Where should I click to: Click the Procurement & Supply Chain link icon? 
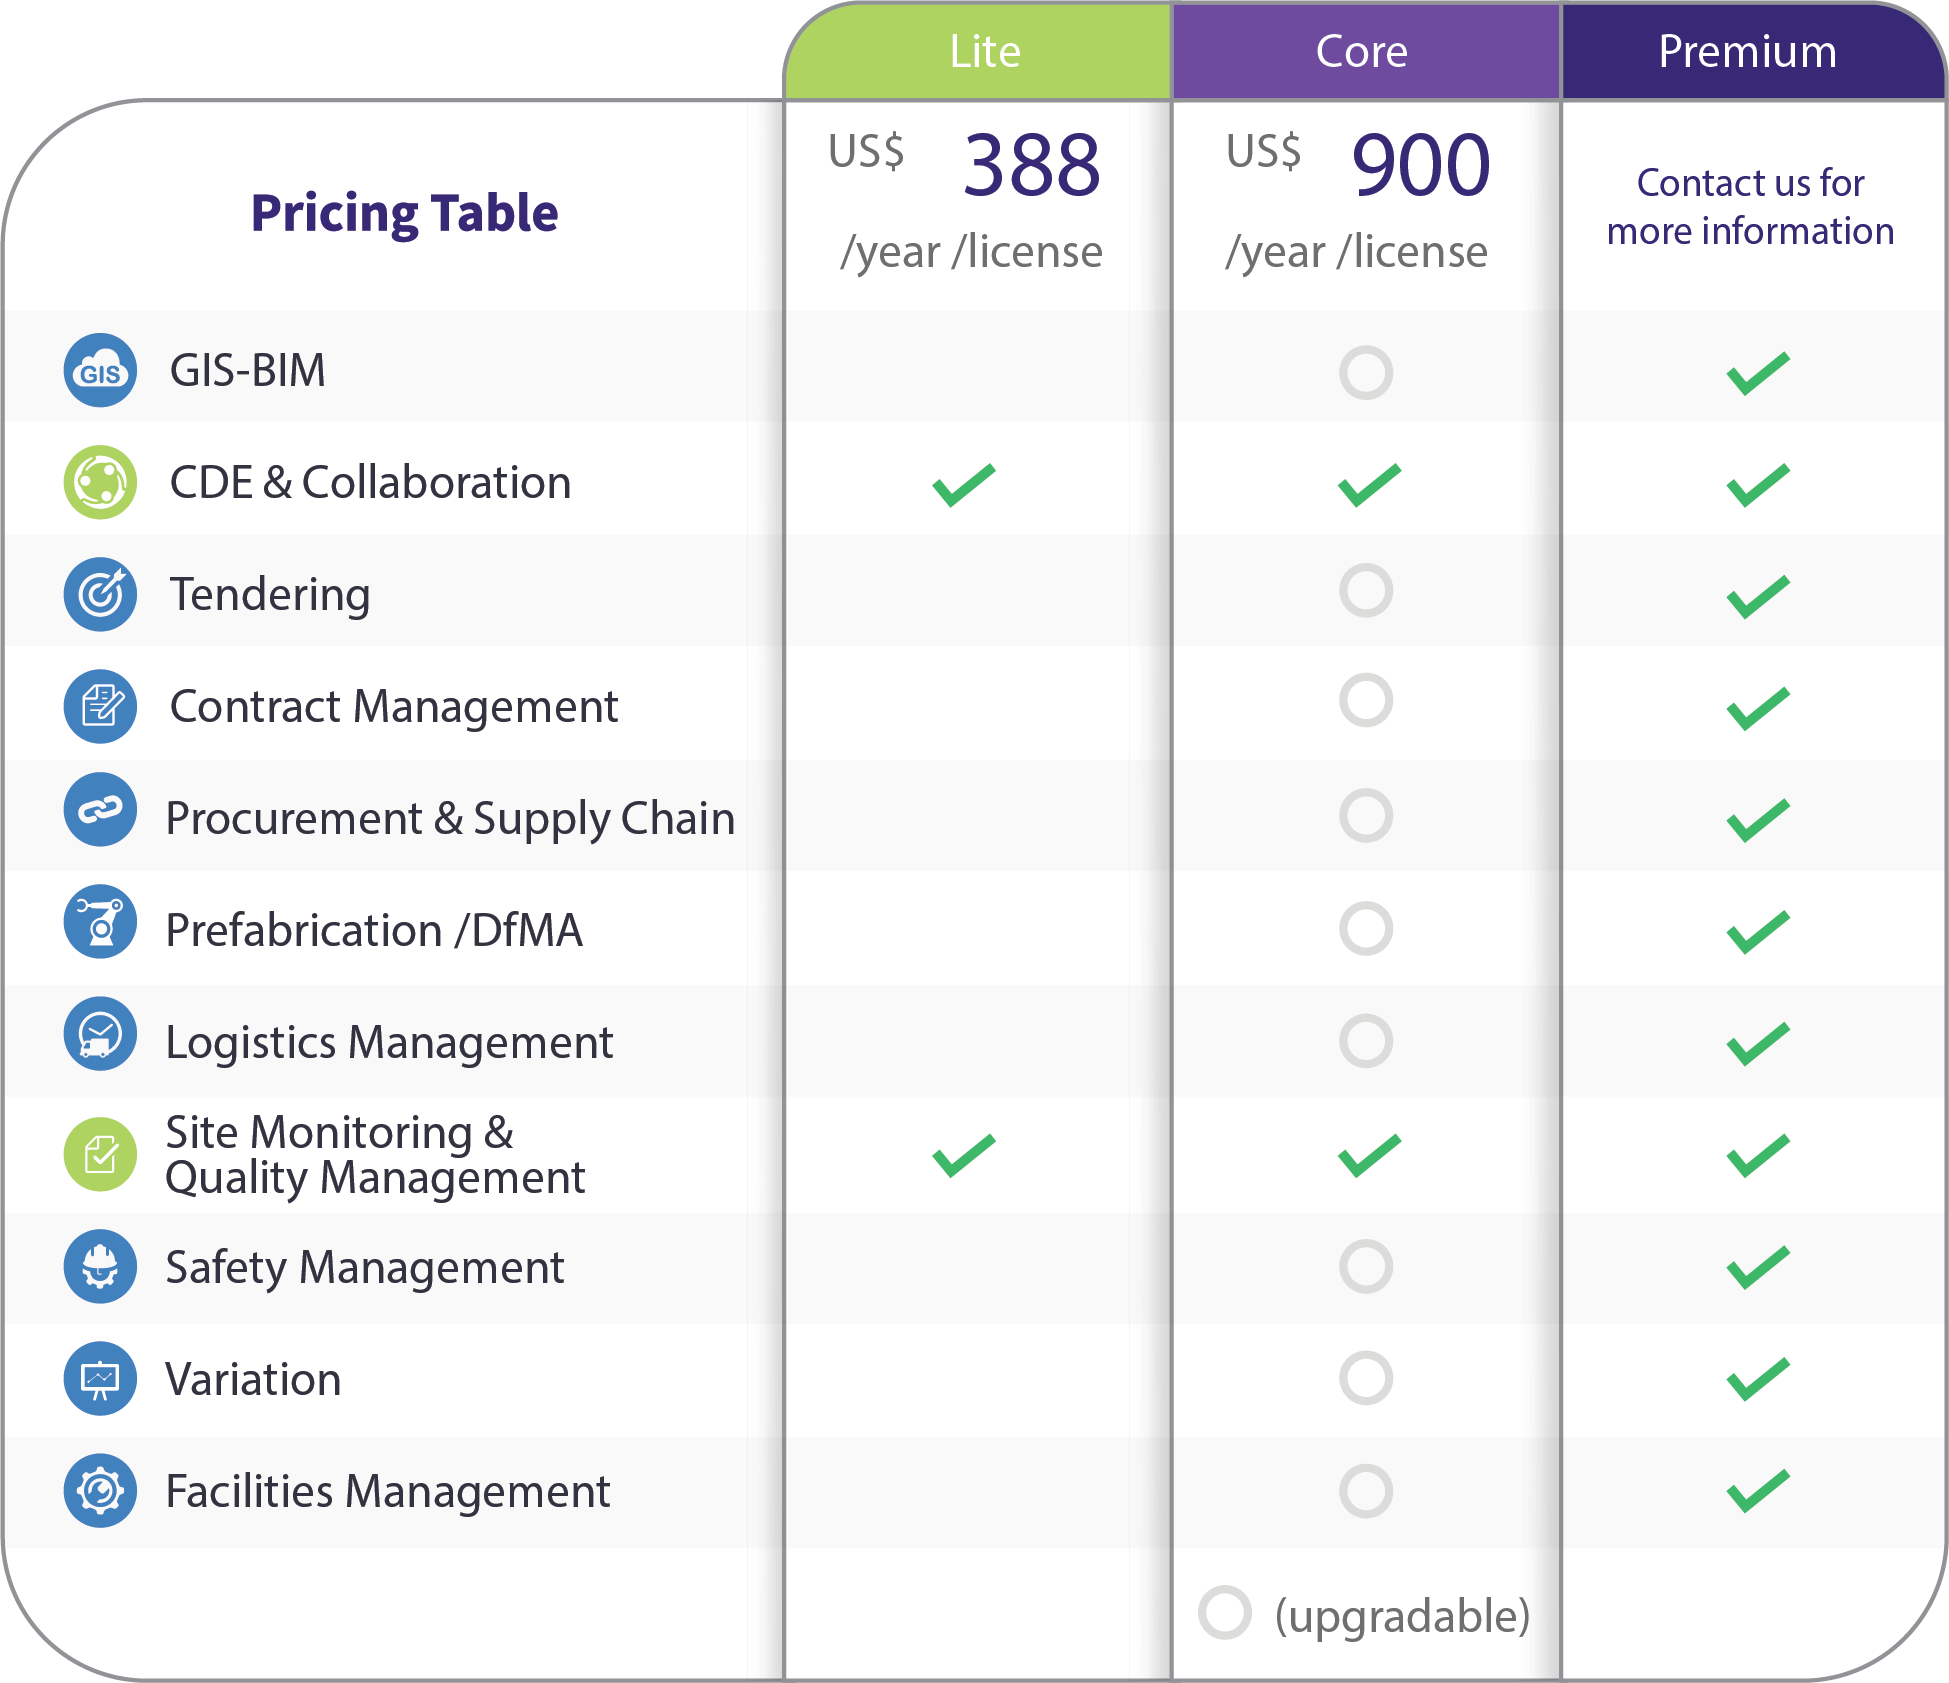click(x=100, y=809)
